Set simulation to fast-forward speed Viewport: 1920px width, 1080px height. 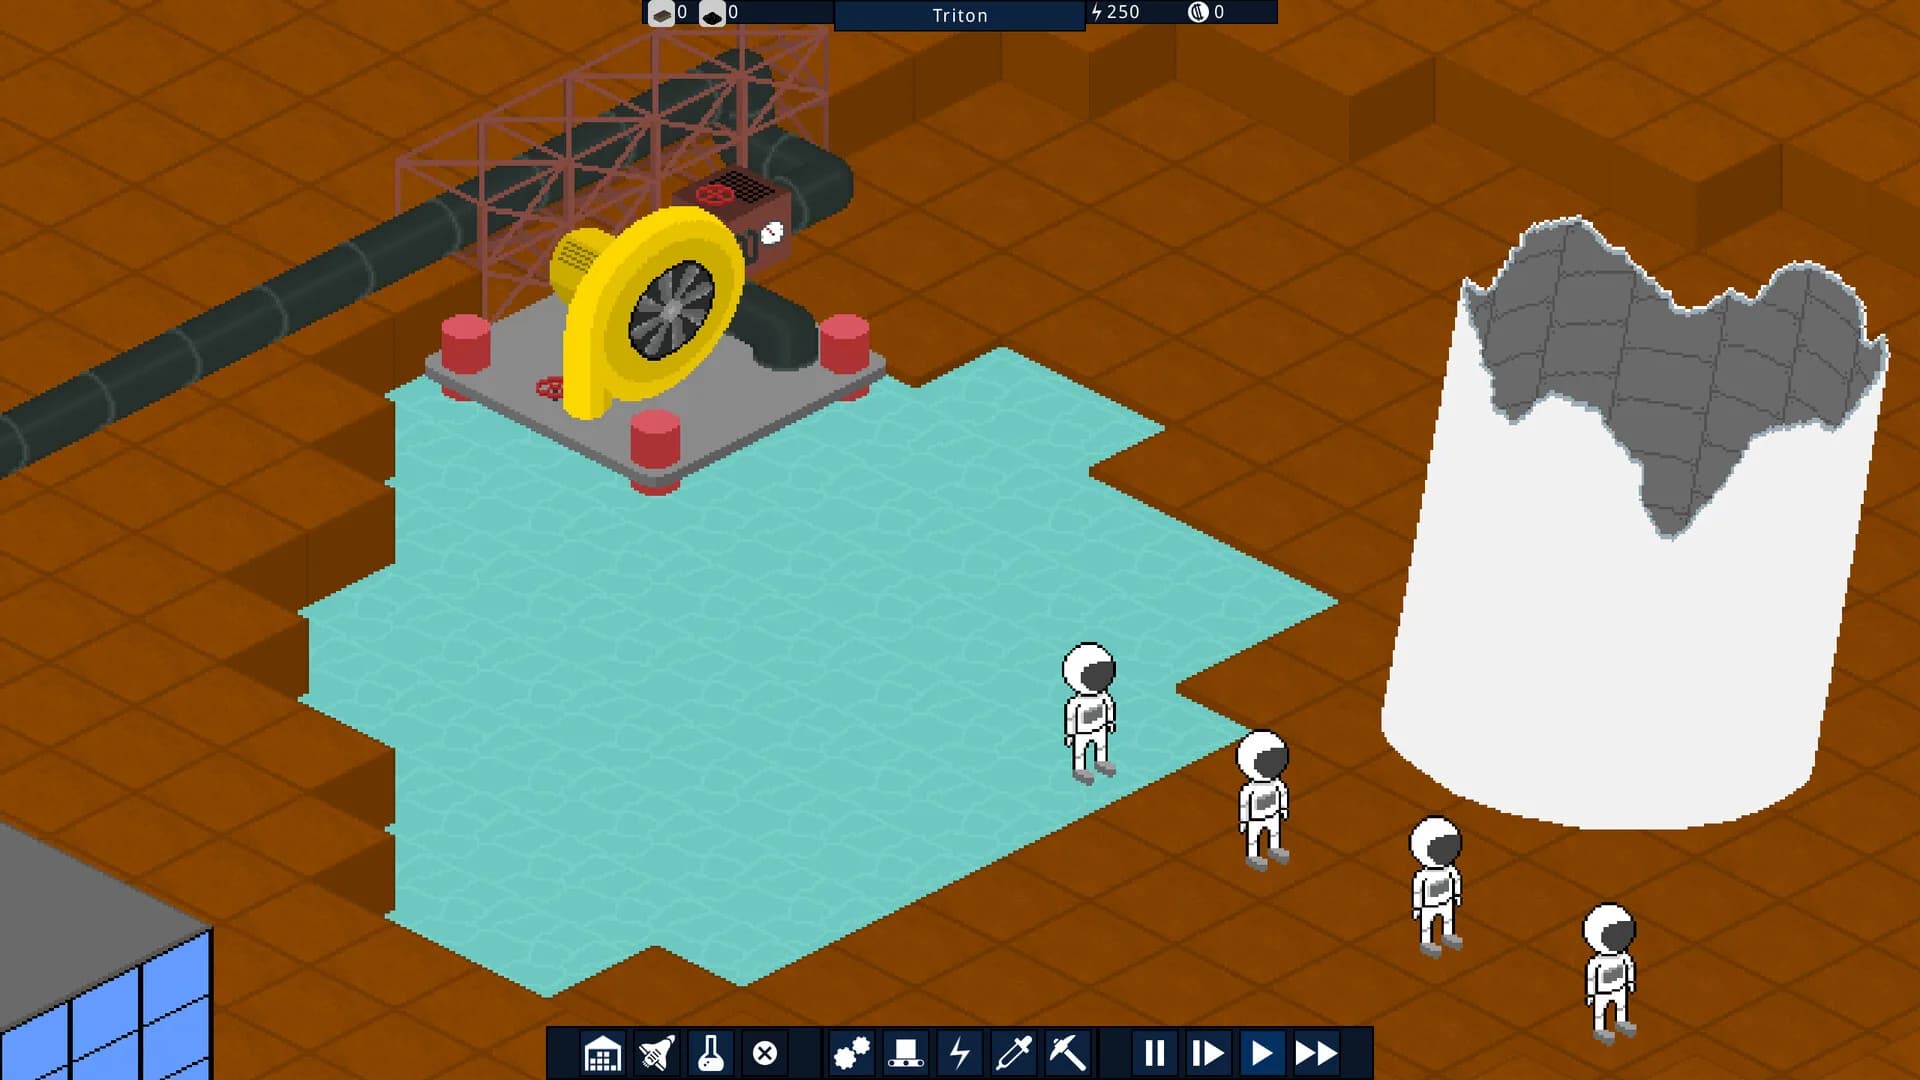pyautogui.click(x=1316, y=1053)
